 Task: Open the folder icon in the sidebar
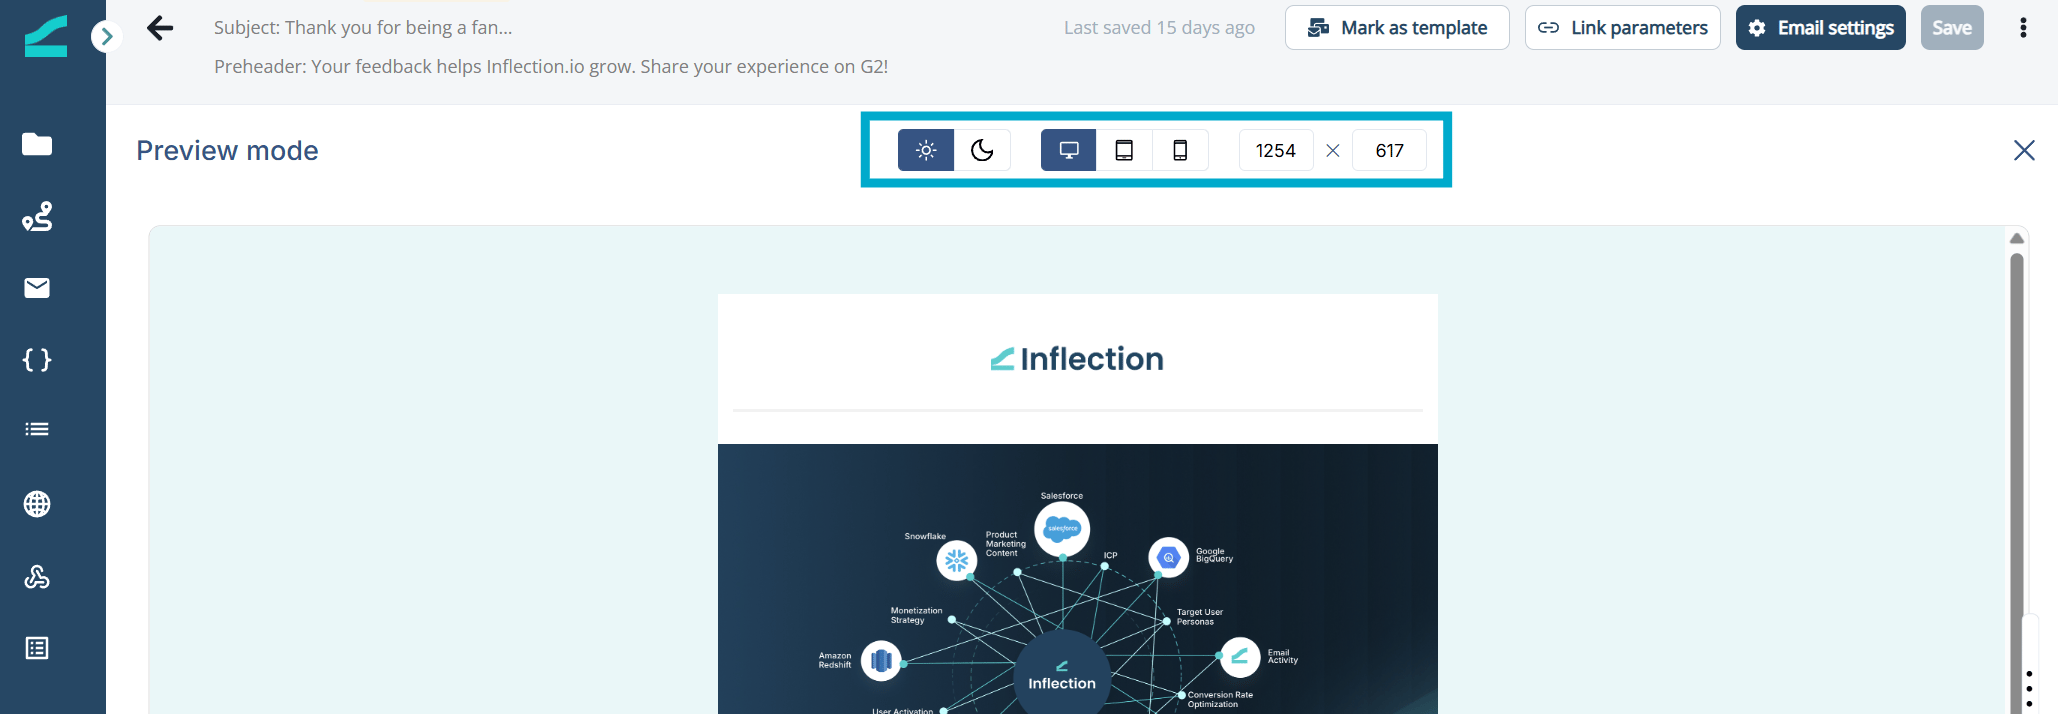pos(37,144)
